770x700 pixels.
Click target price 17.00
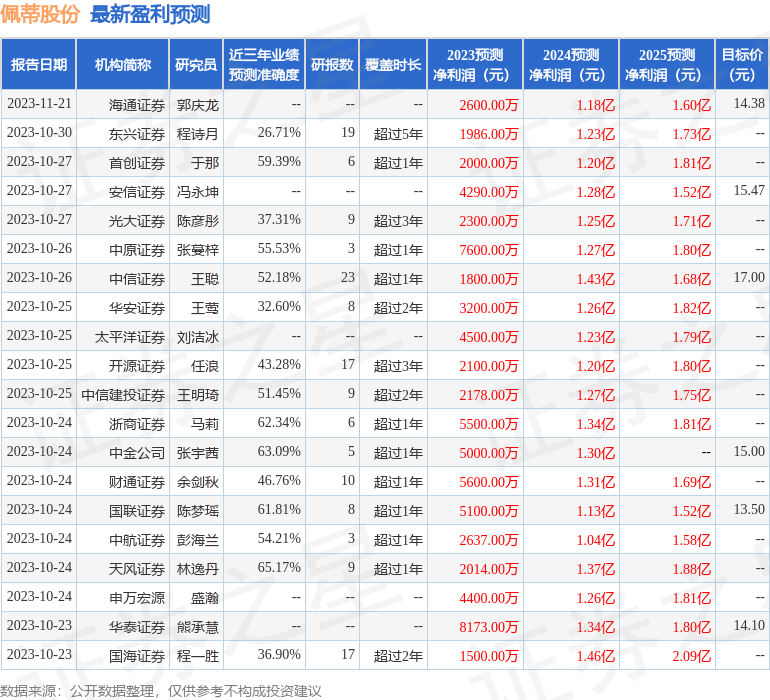(x=749, y=278)
